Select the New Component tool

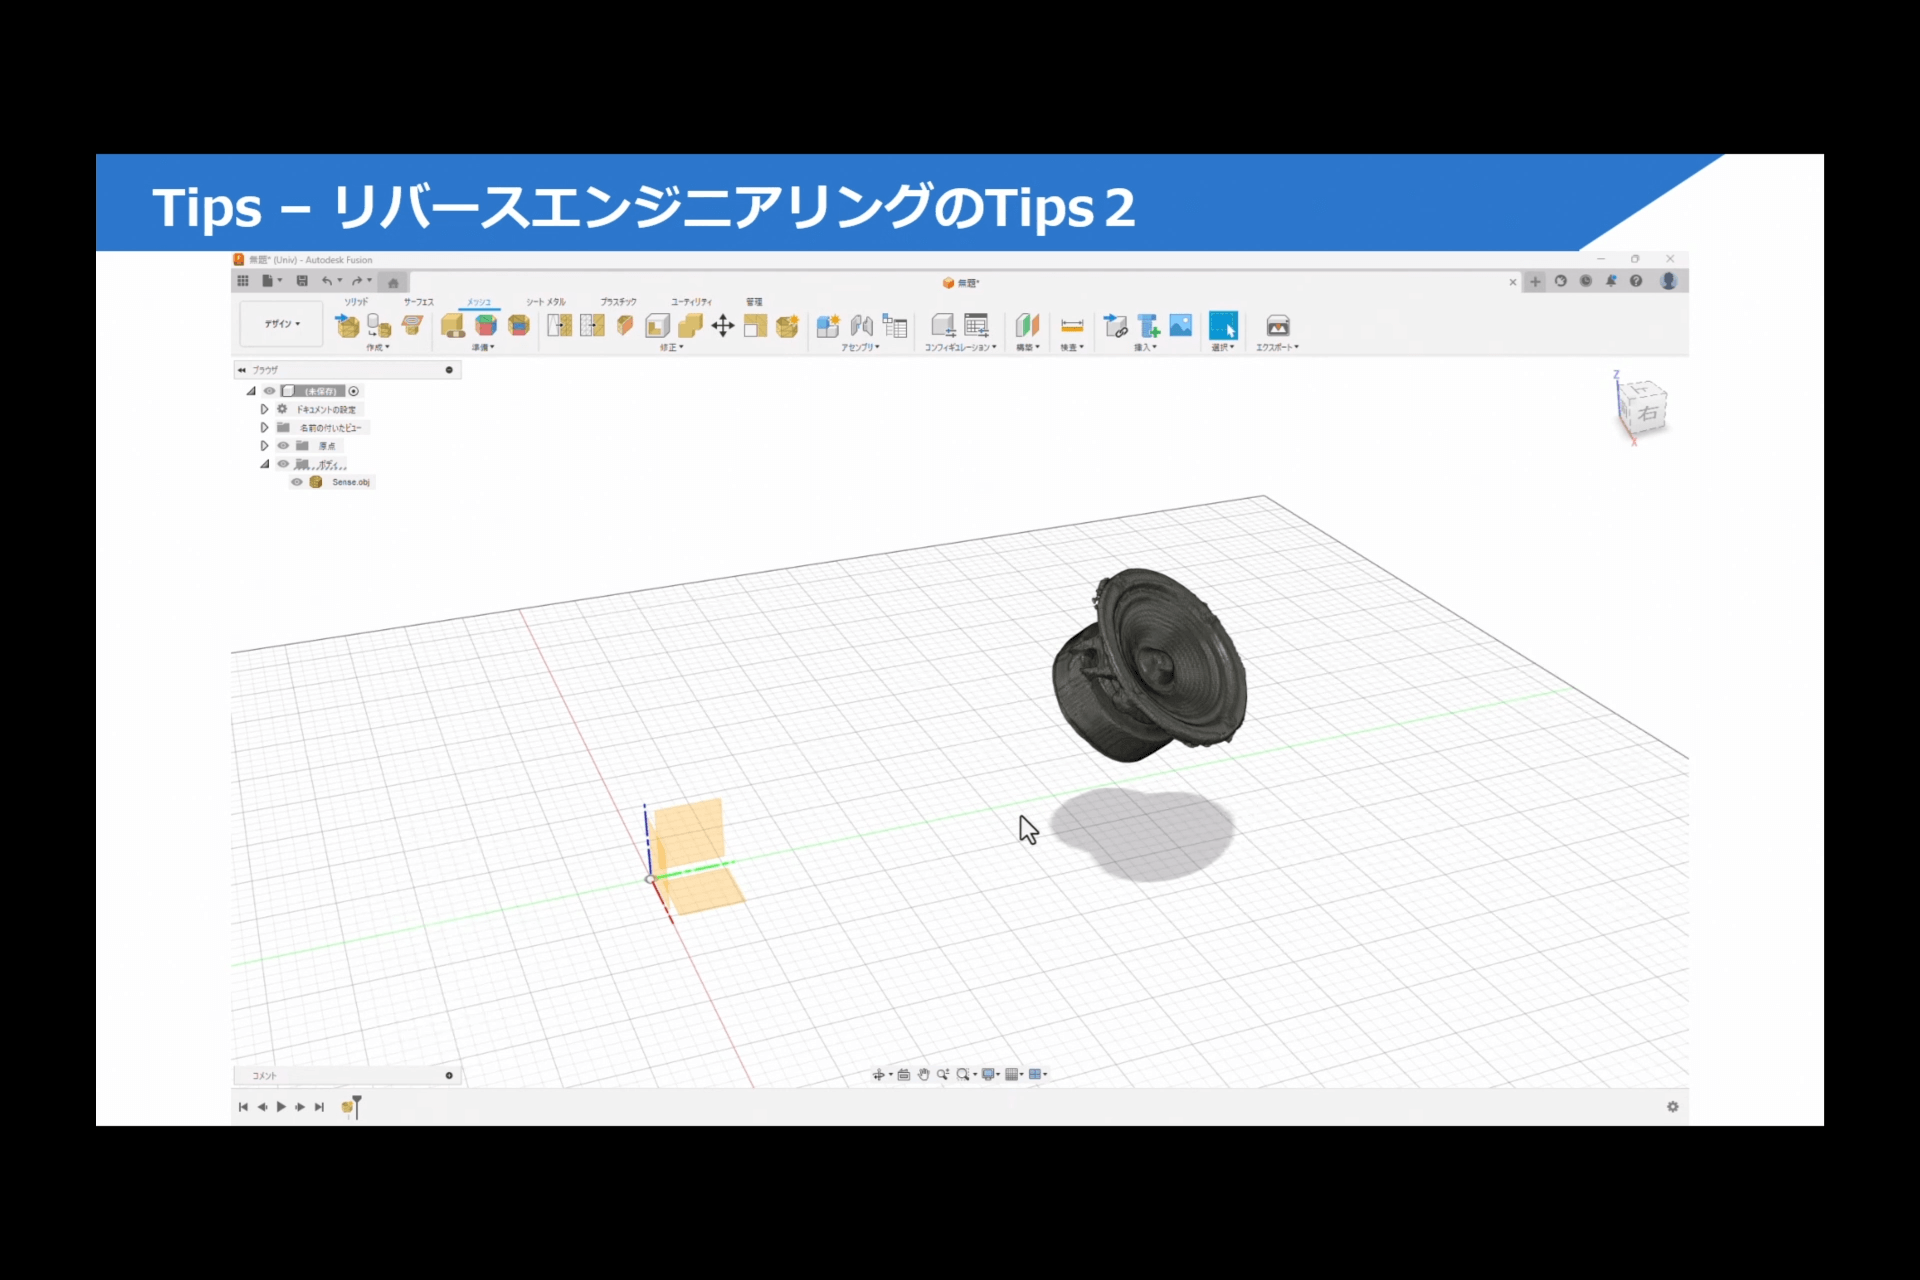click(x=828, y=325)
